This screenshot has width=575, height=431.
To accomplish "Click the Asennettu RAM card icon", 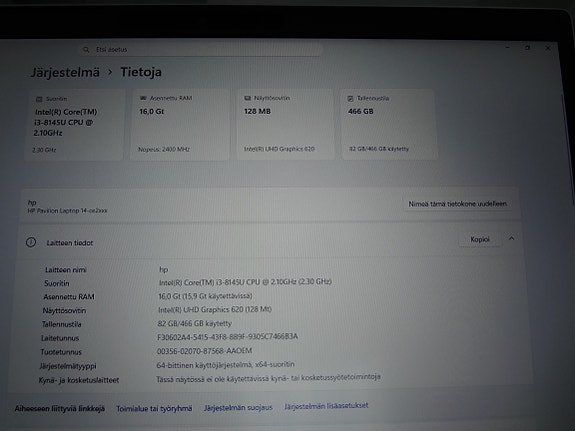I will (x=143, y=98).
